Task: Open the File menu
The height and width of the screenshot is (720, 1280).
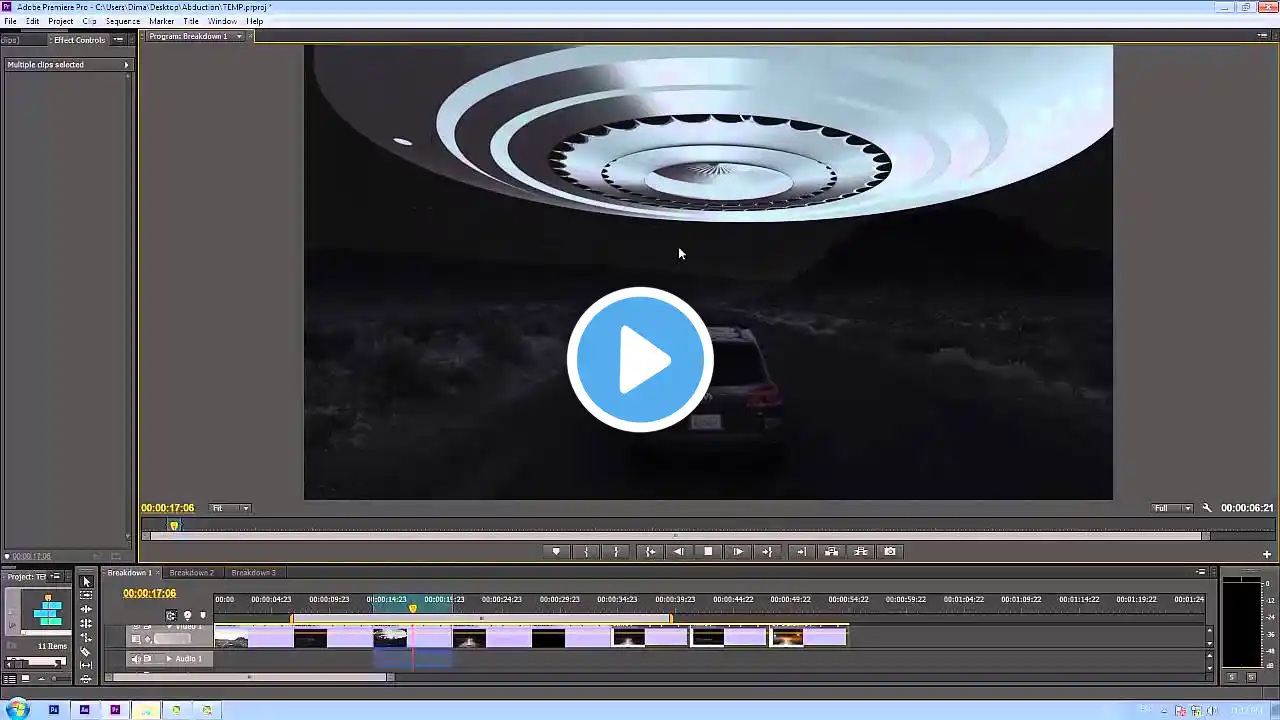Action: tap(10, 21)
